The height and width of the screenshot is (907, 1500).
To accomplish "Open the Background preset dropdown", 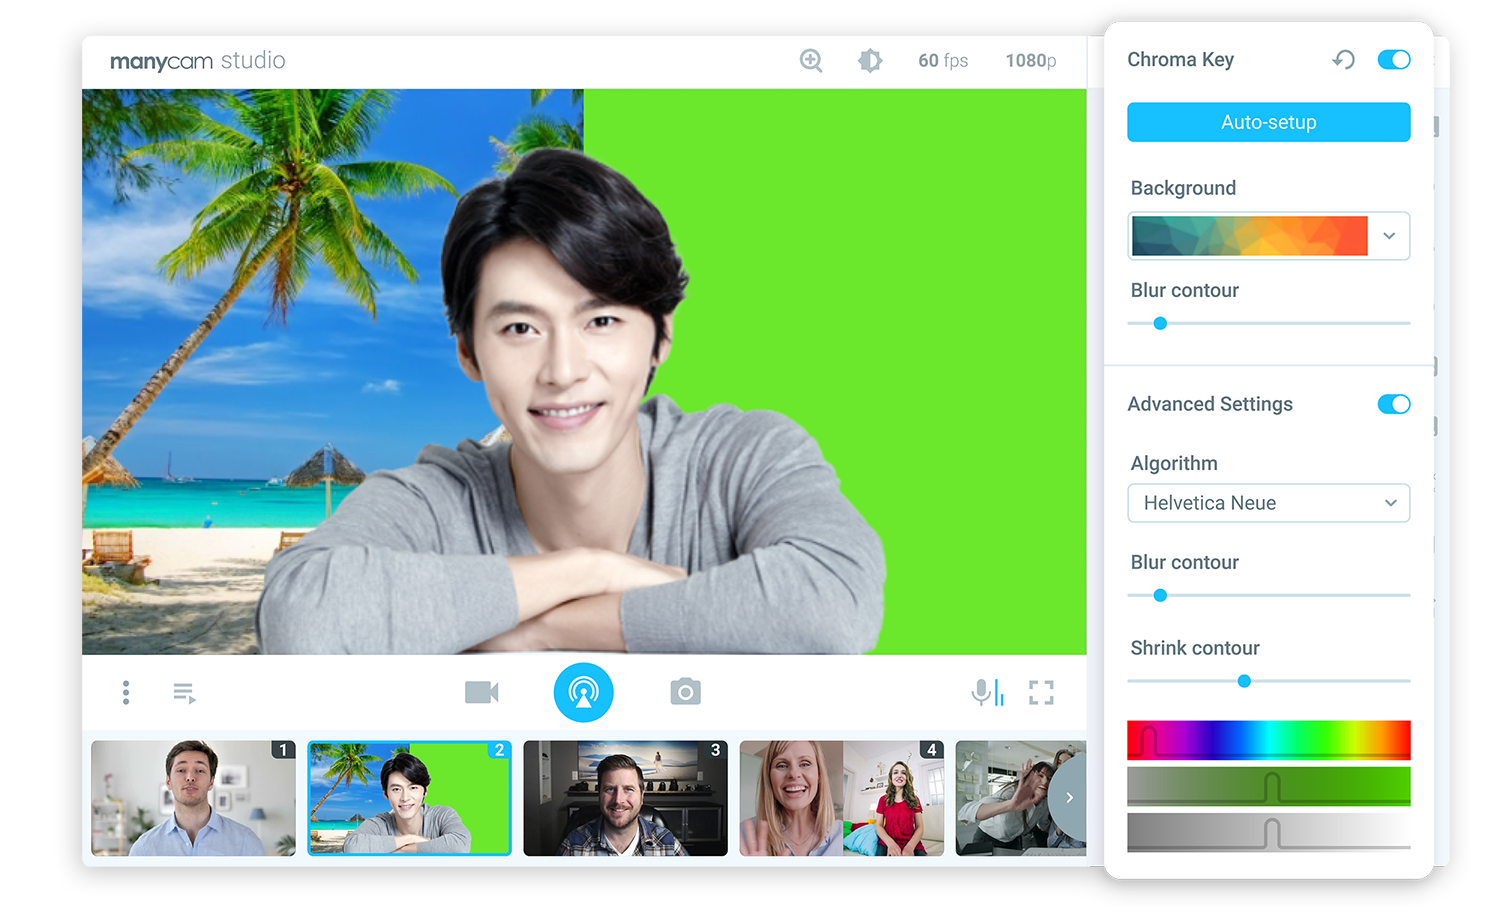I will [1388, 236].
